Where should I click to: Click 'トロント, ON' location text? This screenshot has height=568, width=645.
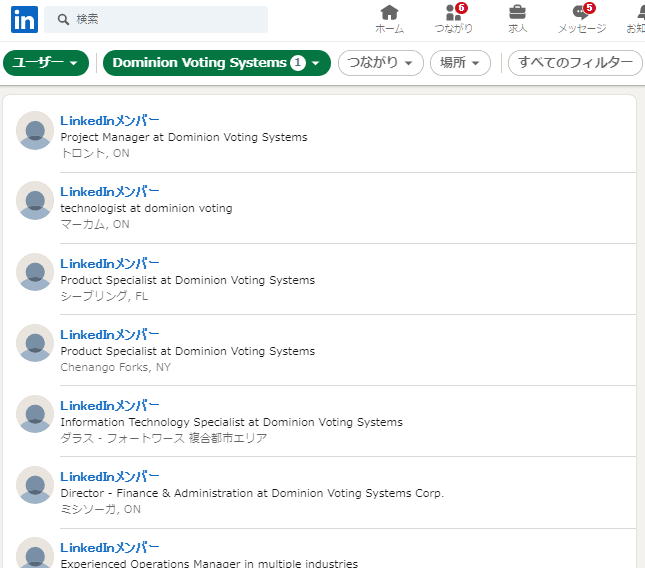95,153
